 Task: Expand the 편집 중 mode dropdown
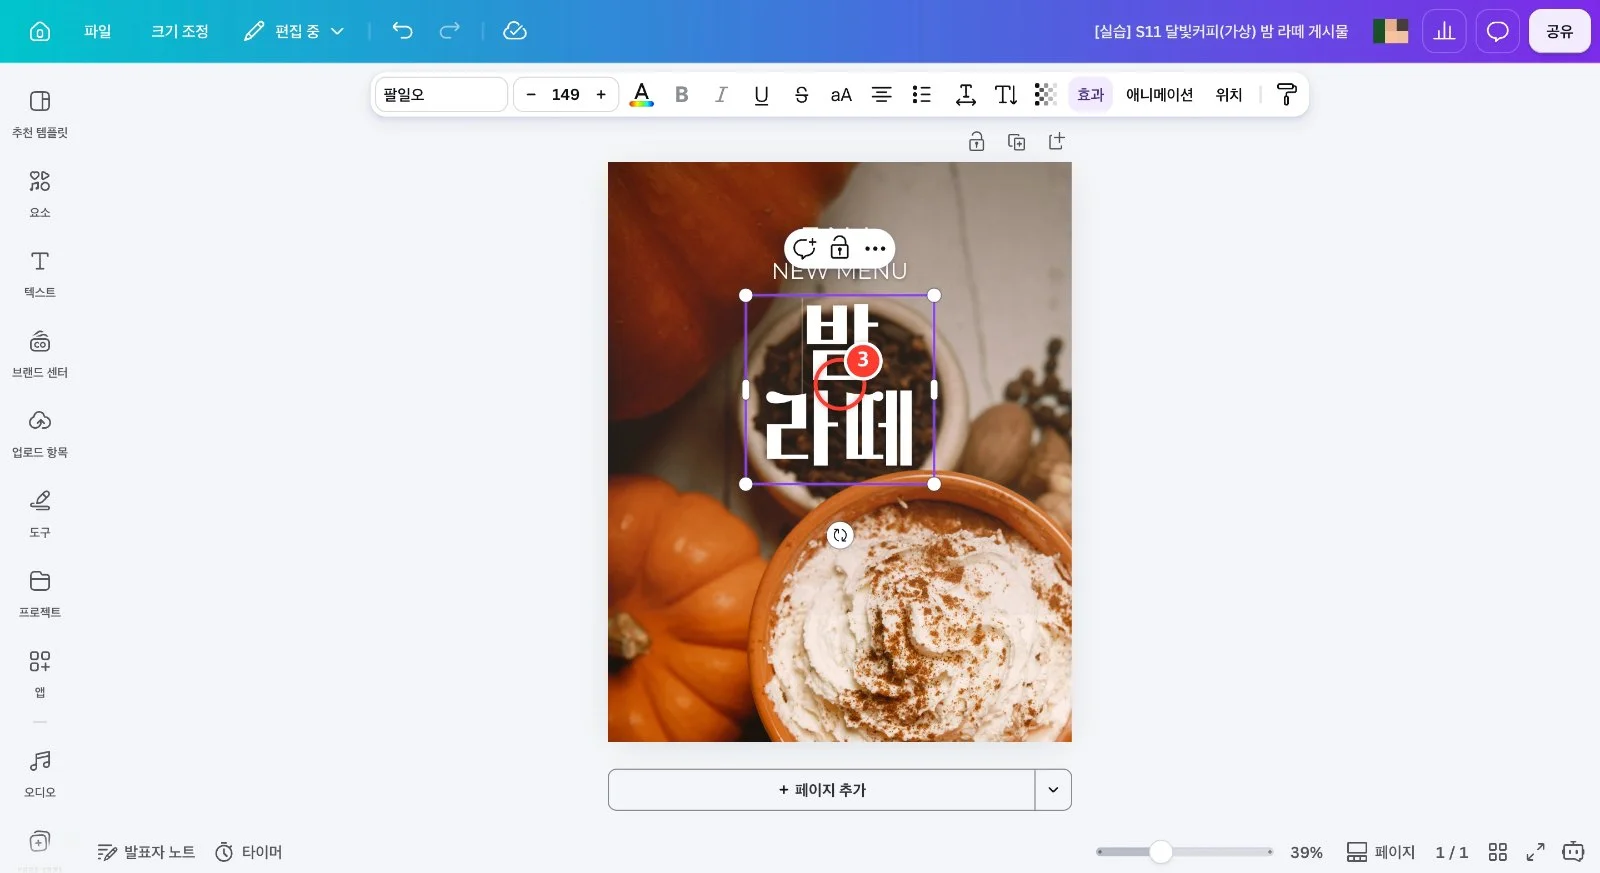(295, 31)
